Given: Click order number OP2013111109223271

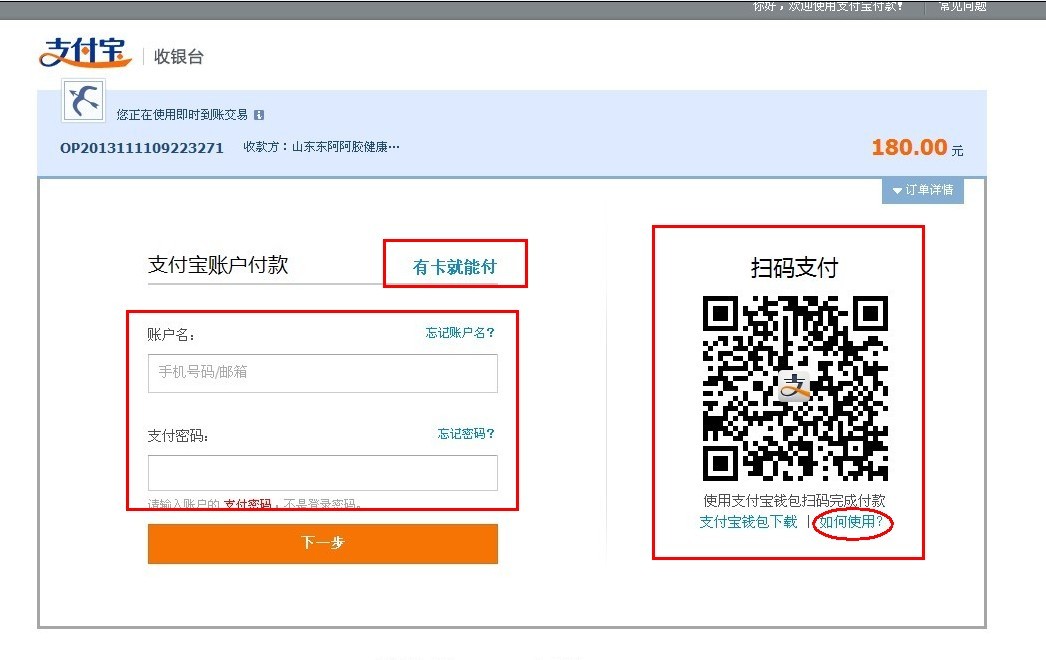Looking at the screenshot, I should click(x=142, y=148).
